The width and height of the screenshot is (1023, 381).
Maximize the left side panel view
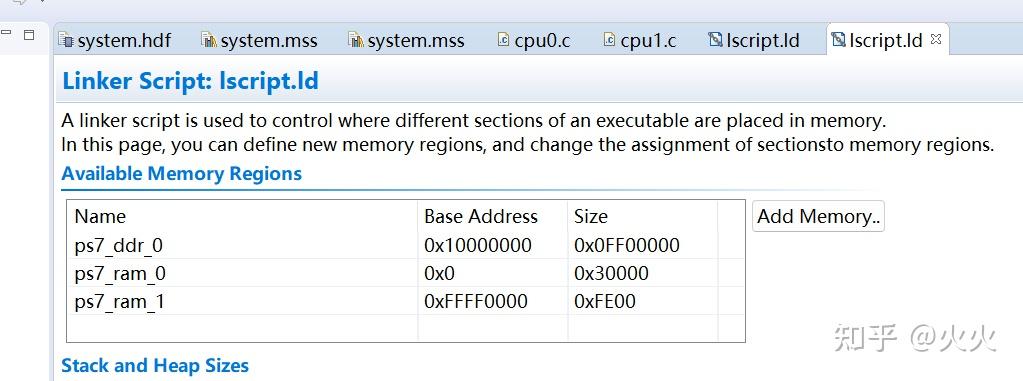[29, 34]
